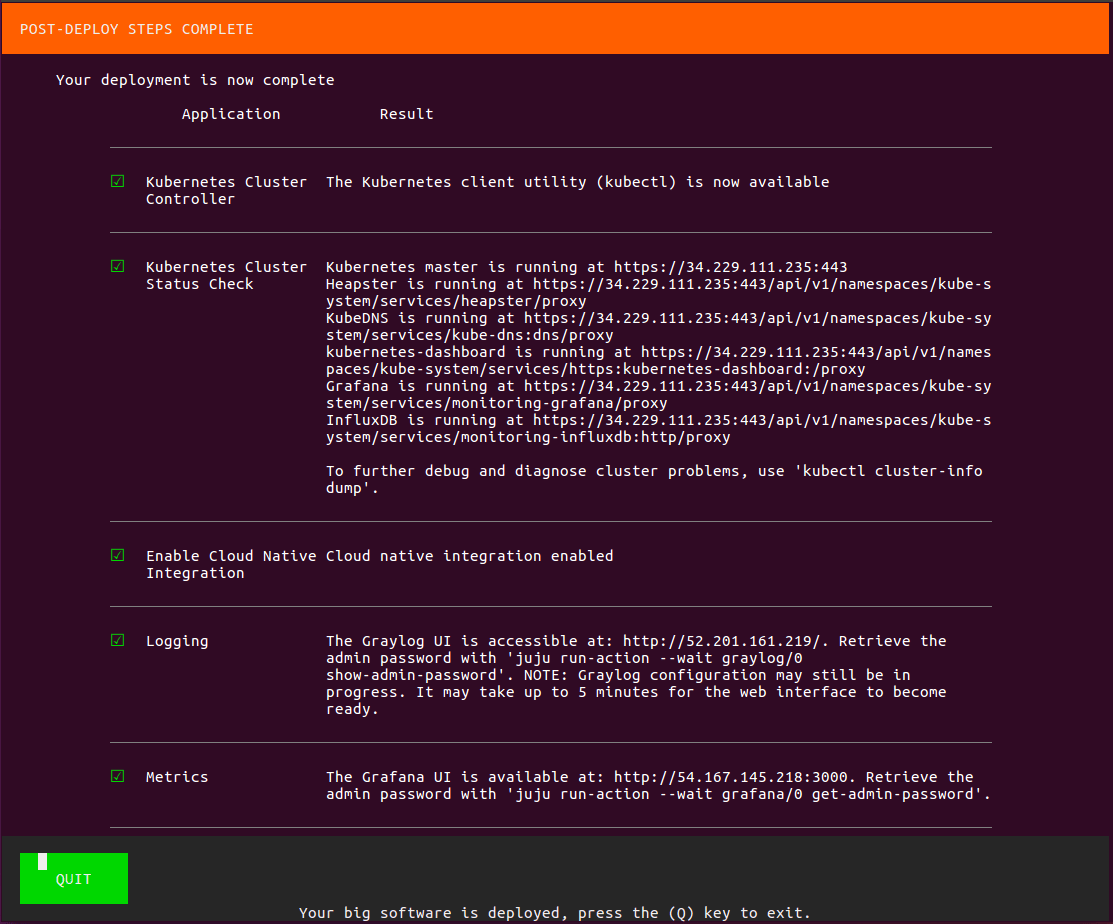1113x924 pixels.
Task: Click the Application column header
Action: 231,114
